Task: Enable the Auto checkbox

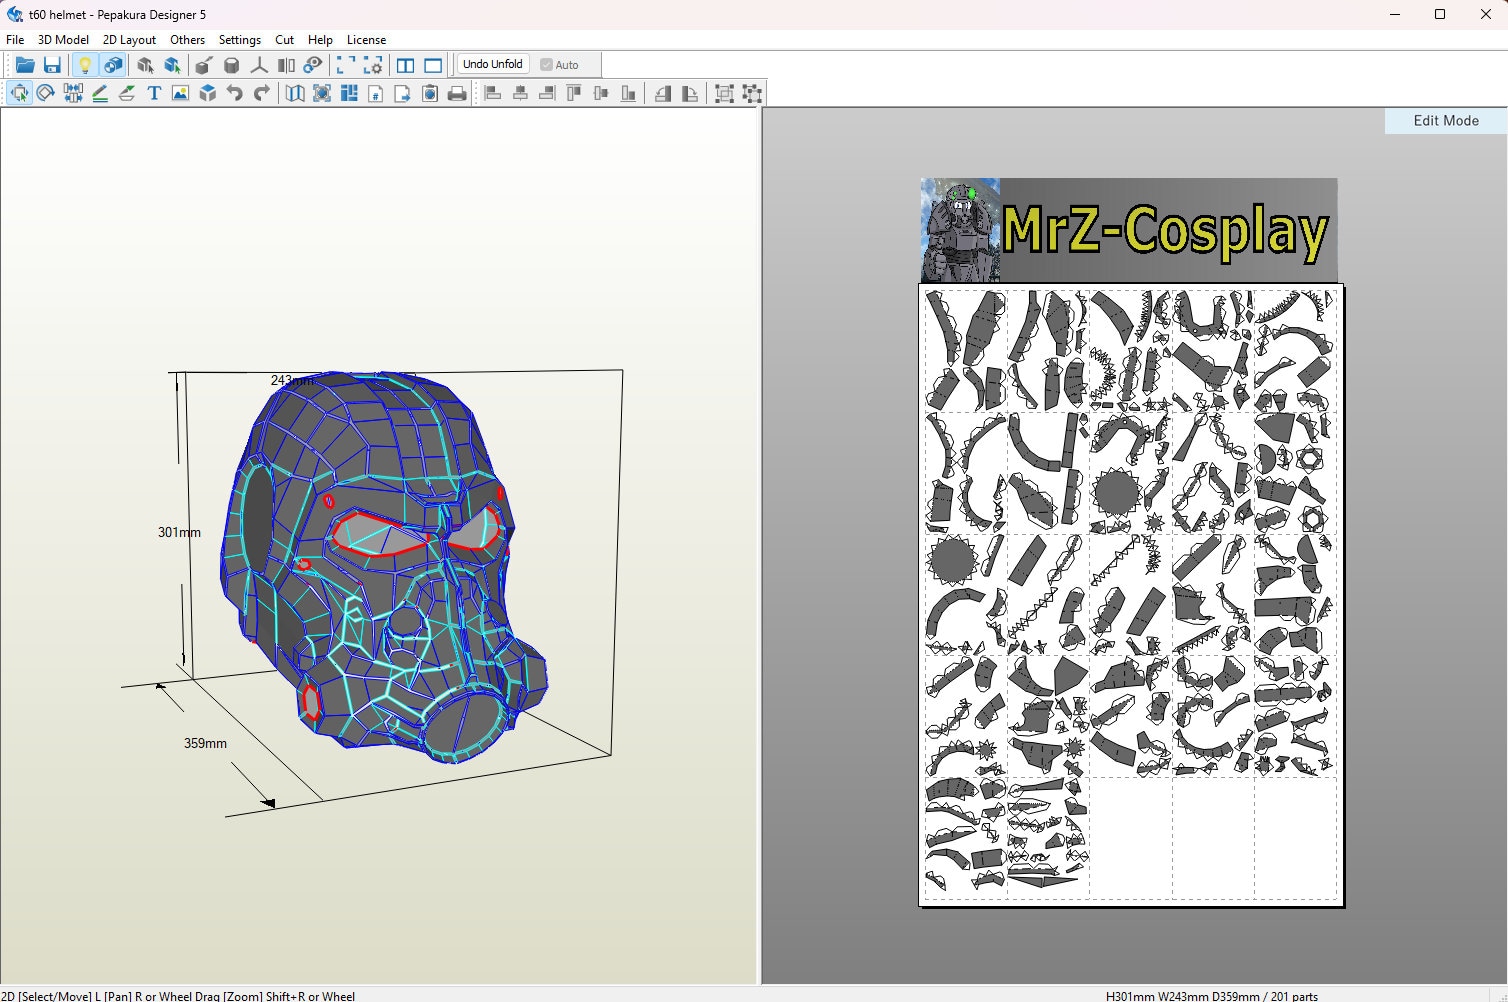Action: (x=546, y=64)
